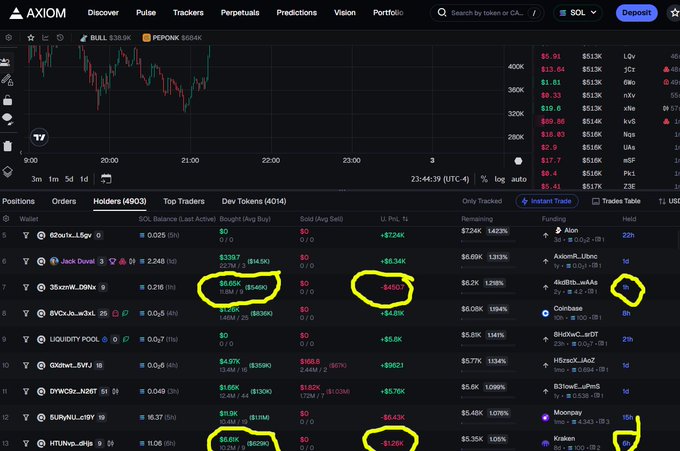Image resolution: width=680 pixels, height=451 pixels.
Task: Open wallet DYWC9z...N26T
Action: [73, 391]
